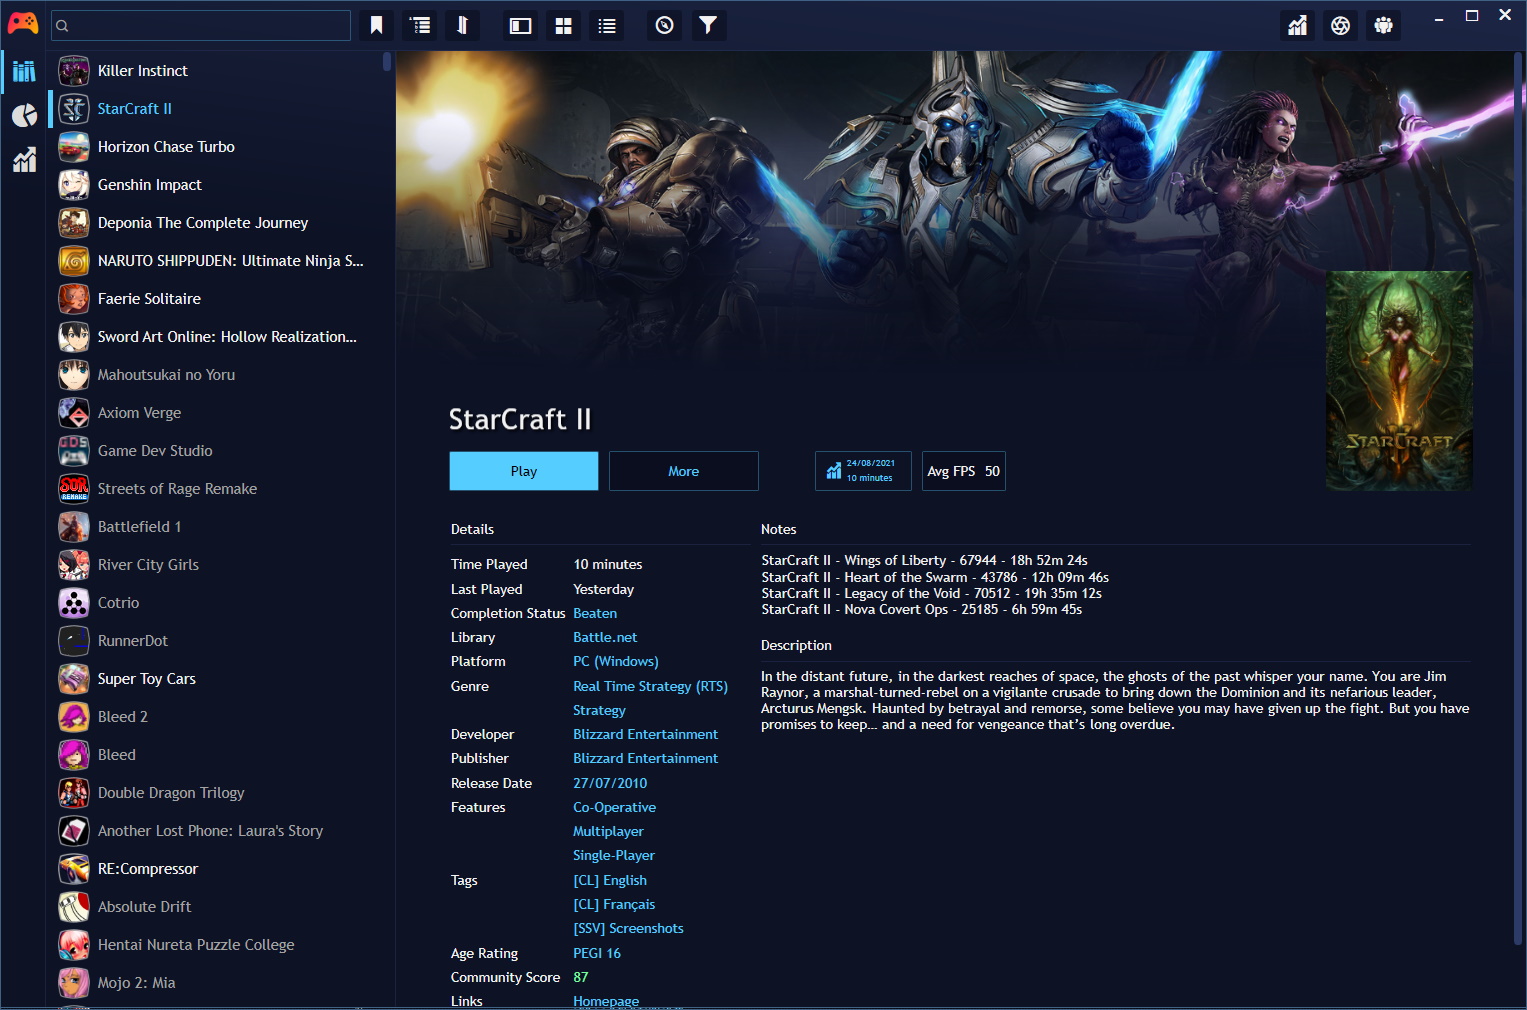Screen dimensions: 1527x1010
Task: Click the PC (Windows) platform link
Action: (x=616, y=661)
